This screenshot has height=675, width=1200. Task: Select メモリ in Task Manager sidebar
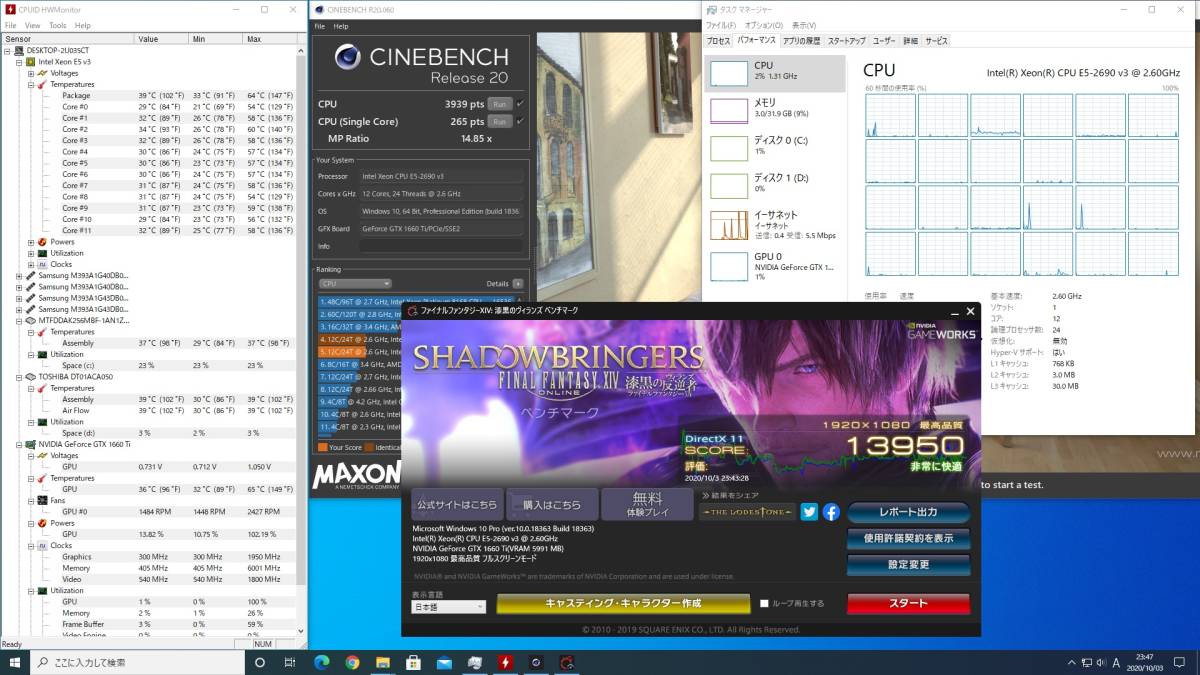click(776, 109)
